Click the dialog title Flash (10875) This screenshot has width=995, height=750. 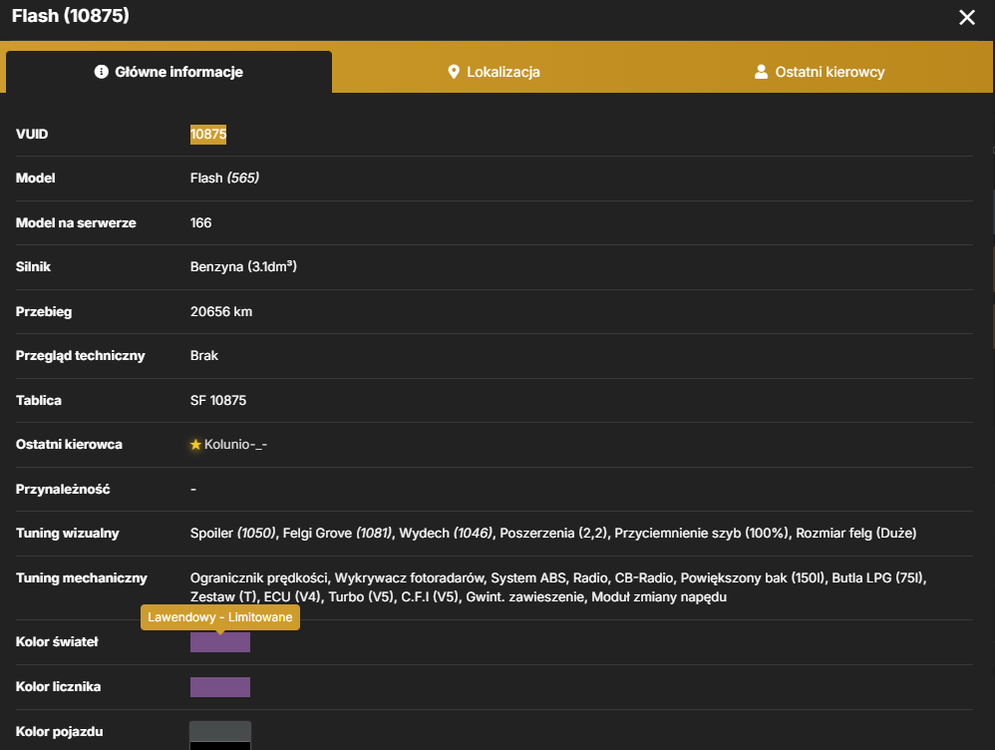click(70, 16)
